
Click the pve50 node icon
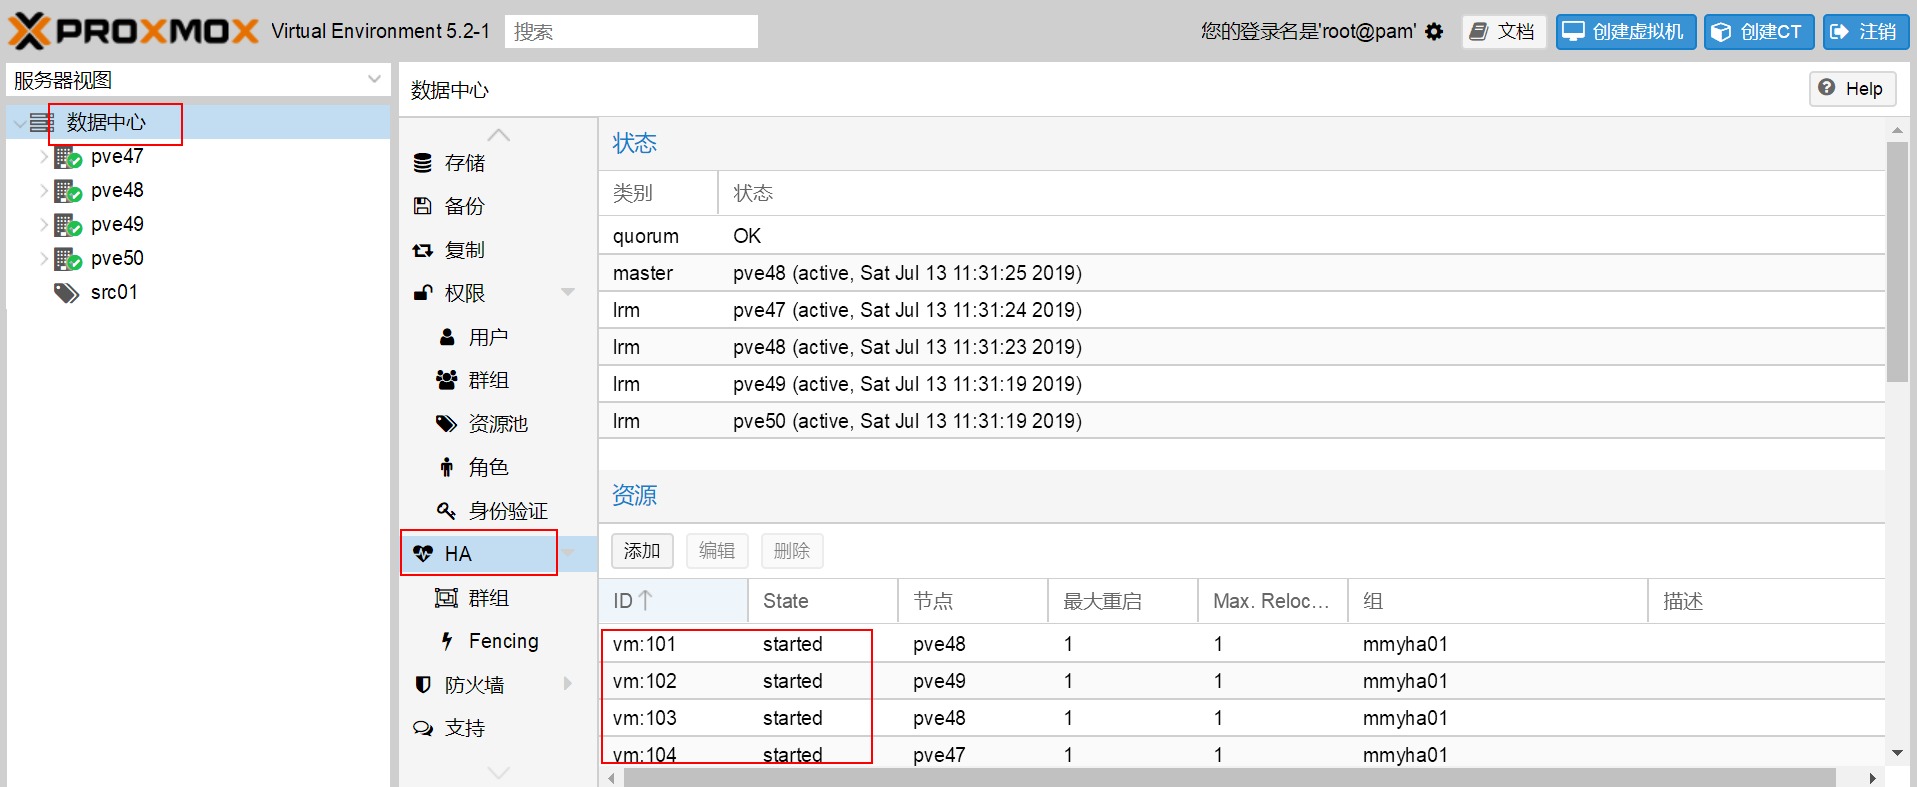pos(68,259)
